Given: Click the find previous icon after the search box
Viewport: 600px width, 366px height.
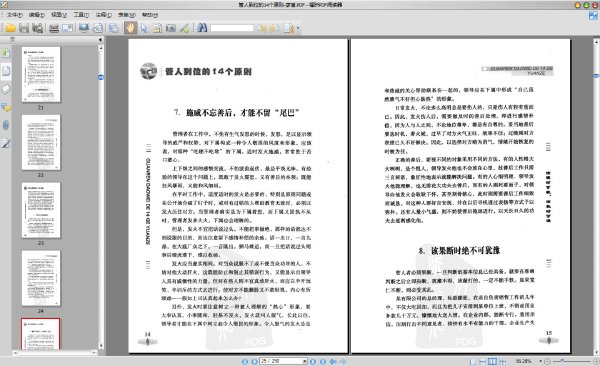Looking at the screenshot, I should coord(262,28).
